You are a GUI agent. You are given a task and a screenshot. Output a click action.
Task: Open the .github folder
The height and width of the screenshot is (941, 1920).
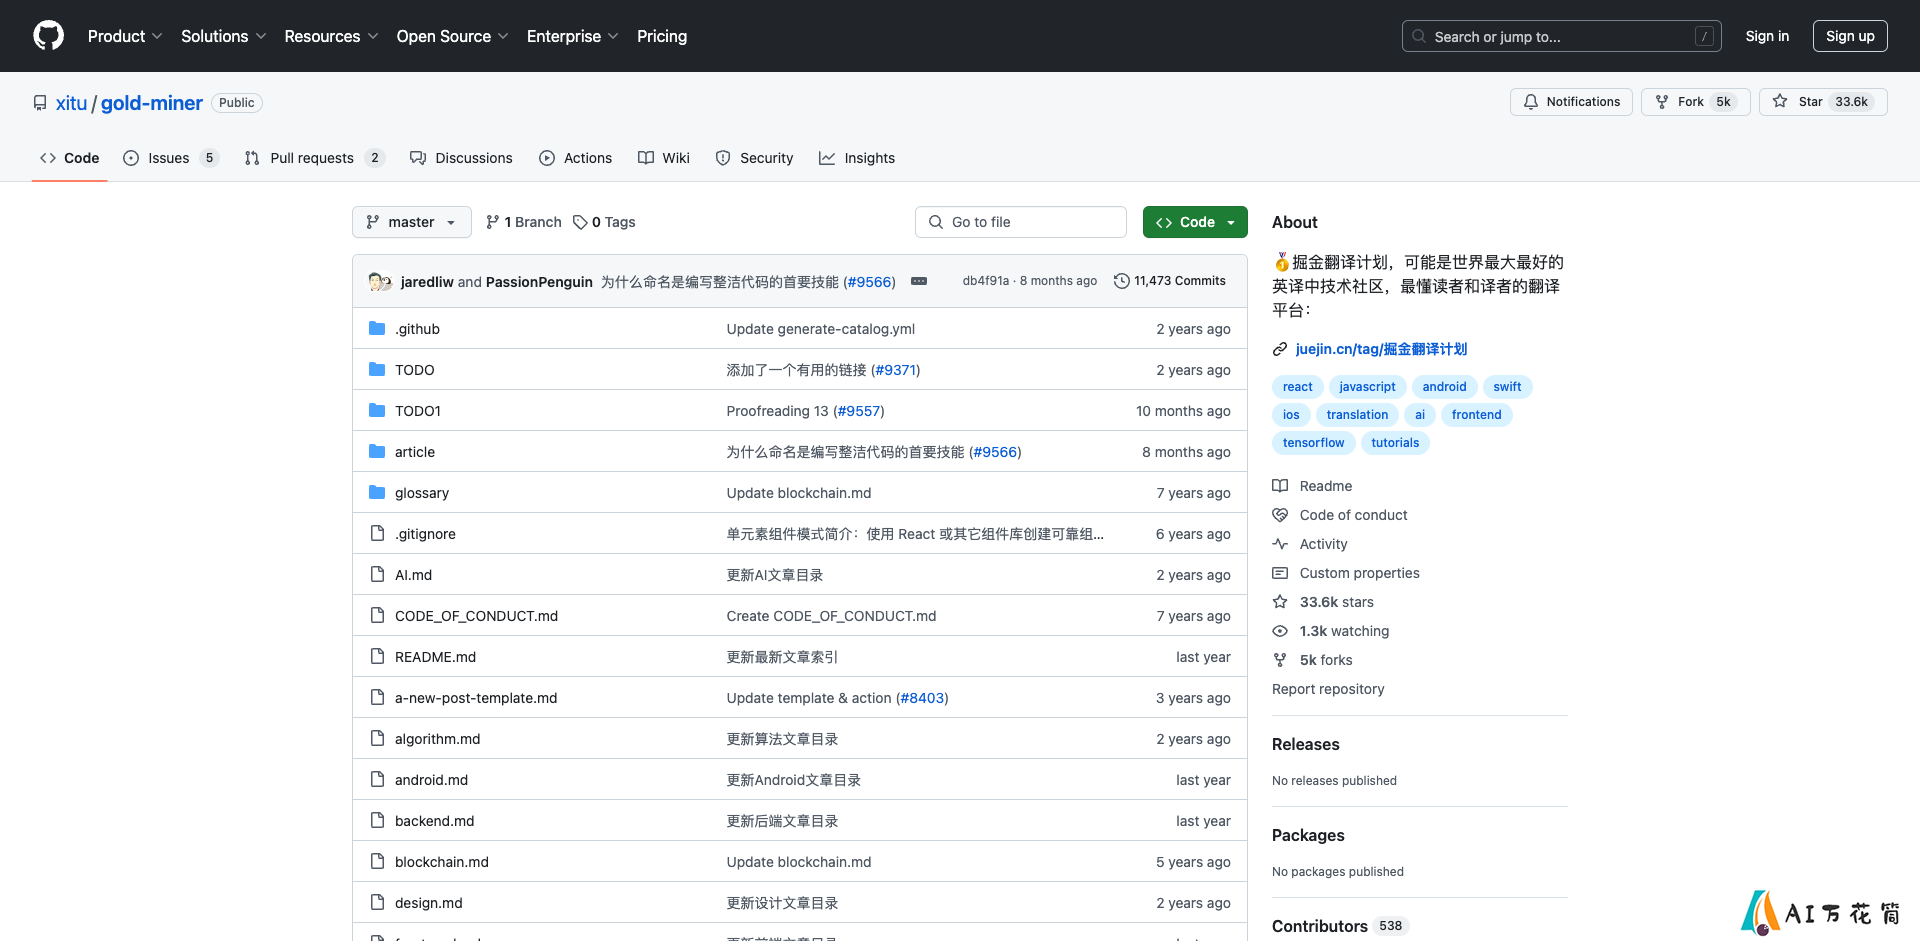(417, 329)
